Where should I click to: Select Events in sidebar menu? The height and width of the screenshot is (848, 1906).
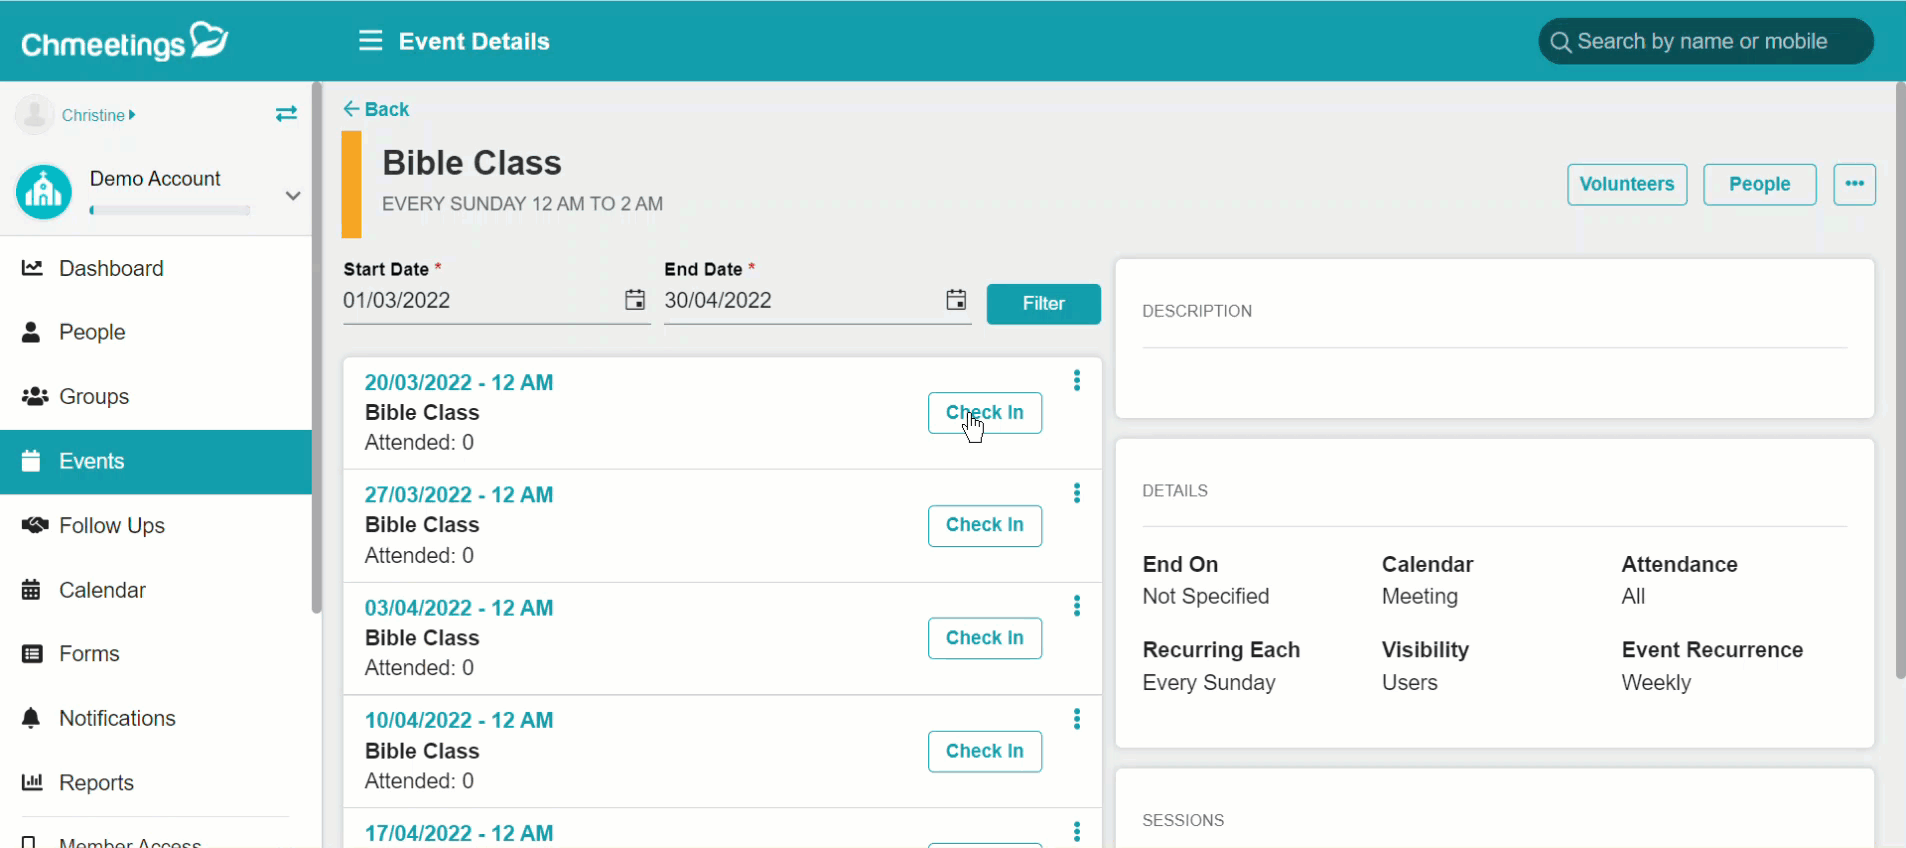[156, 461]
